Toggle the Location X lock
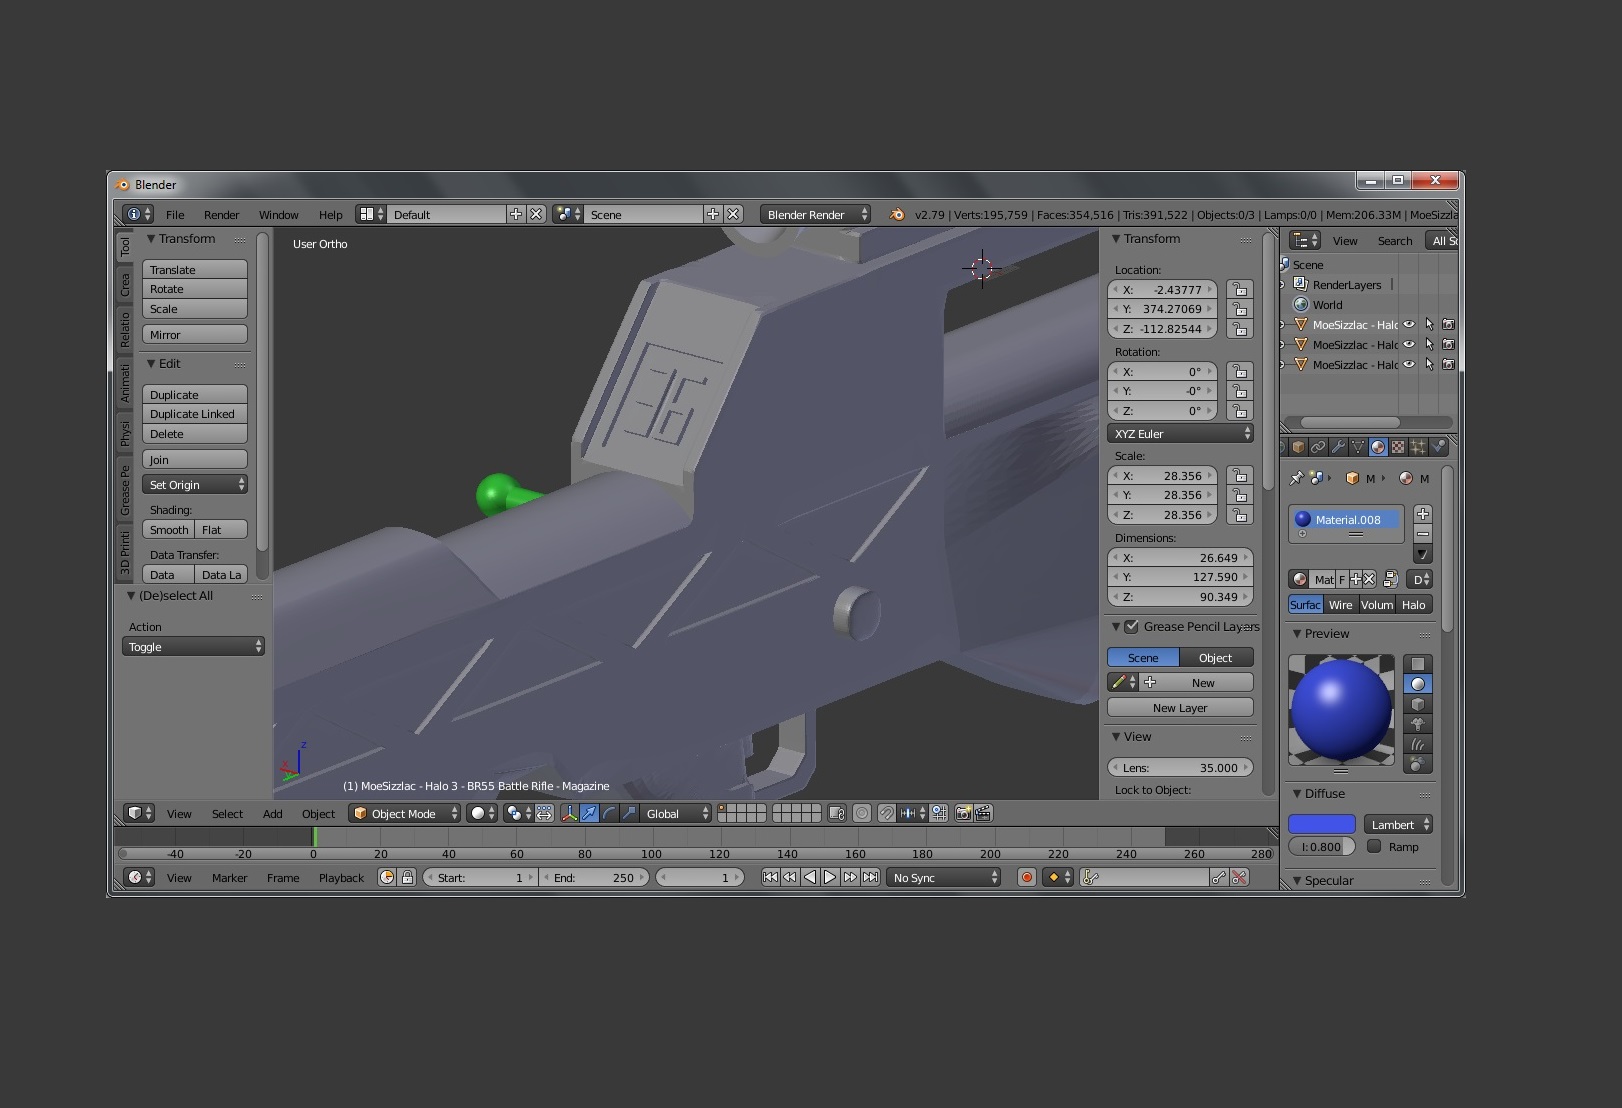Screen dimensions: 1622x1108 coord(1240,289)
